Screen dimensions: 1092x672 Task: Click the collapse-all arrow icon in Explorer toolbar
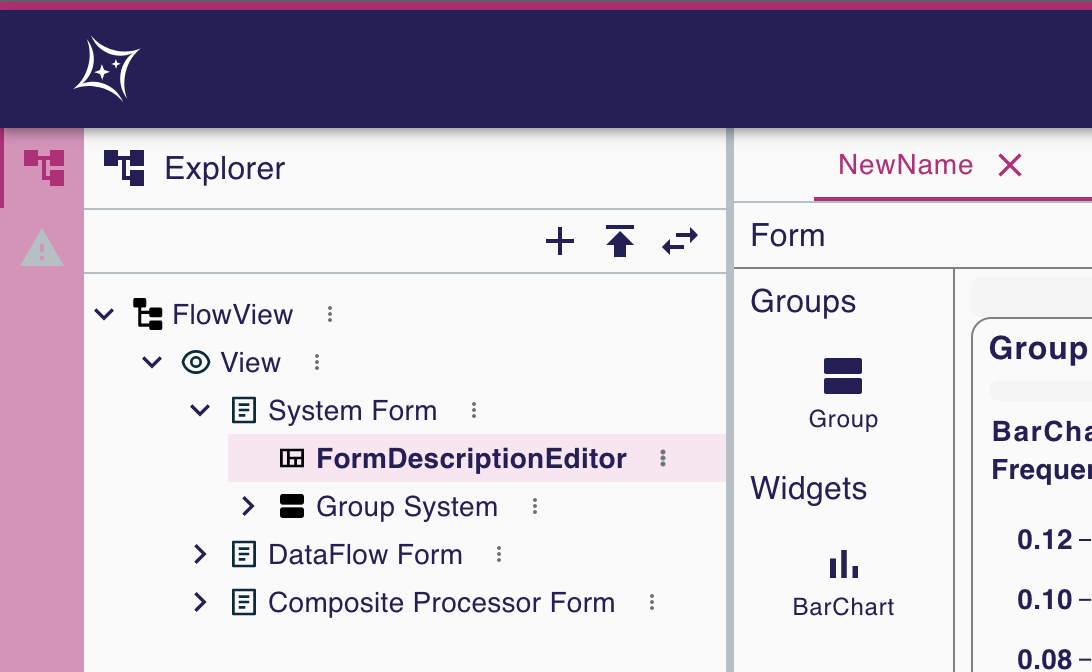click(620, 241)
